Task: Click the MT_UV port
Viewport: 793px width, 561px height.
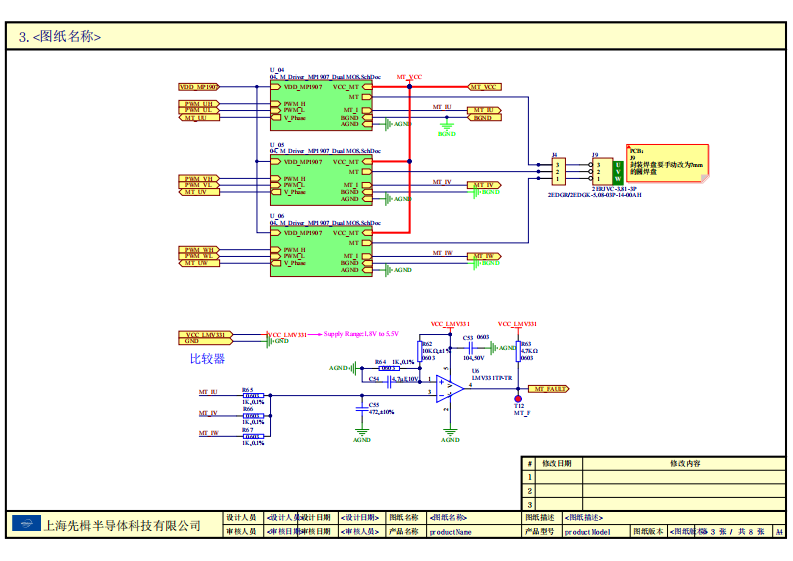Action: click(199, 192)
